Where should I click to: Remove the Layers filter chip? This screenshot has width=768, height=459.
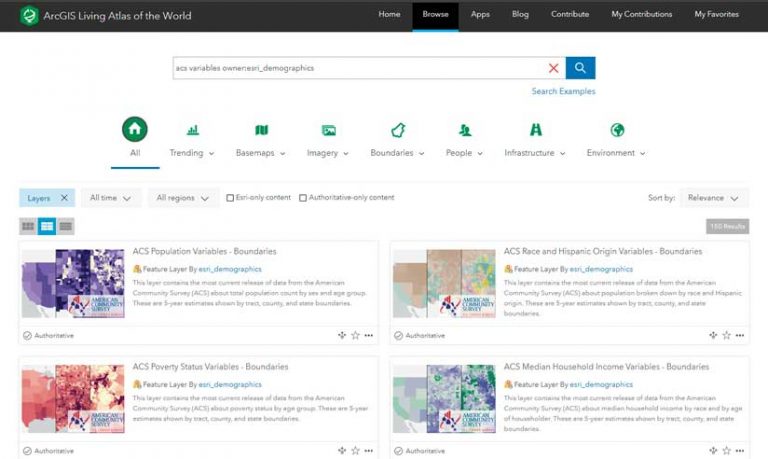click(x=64, y=198)
